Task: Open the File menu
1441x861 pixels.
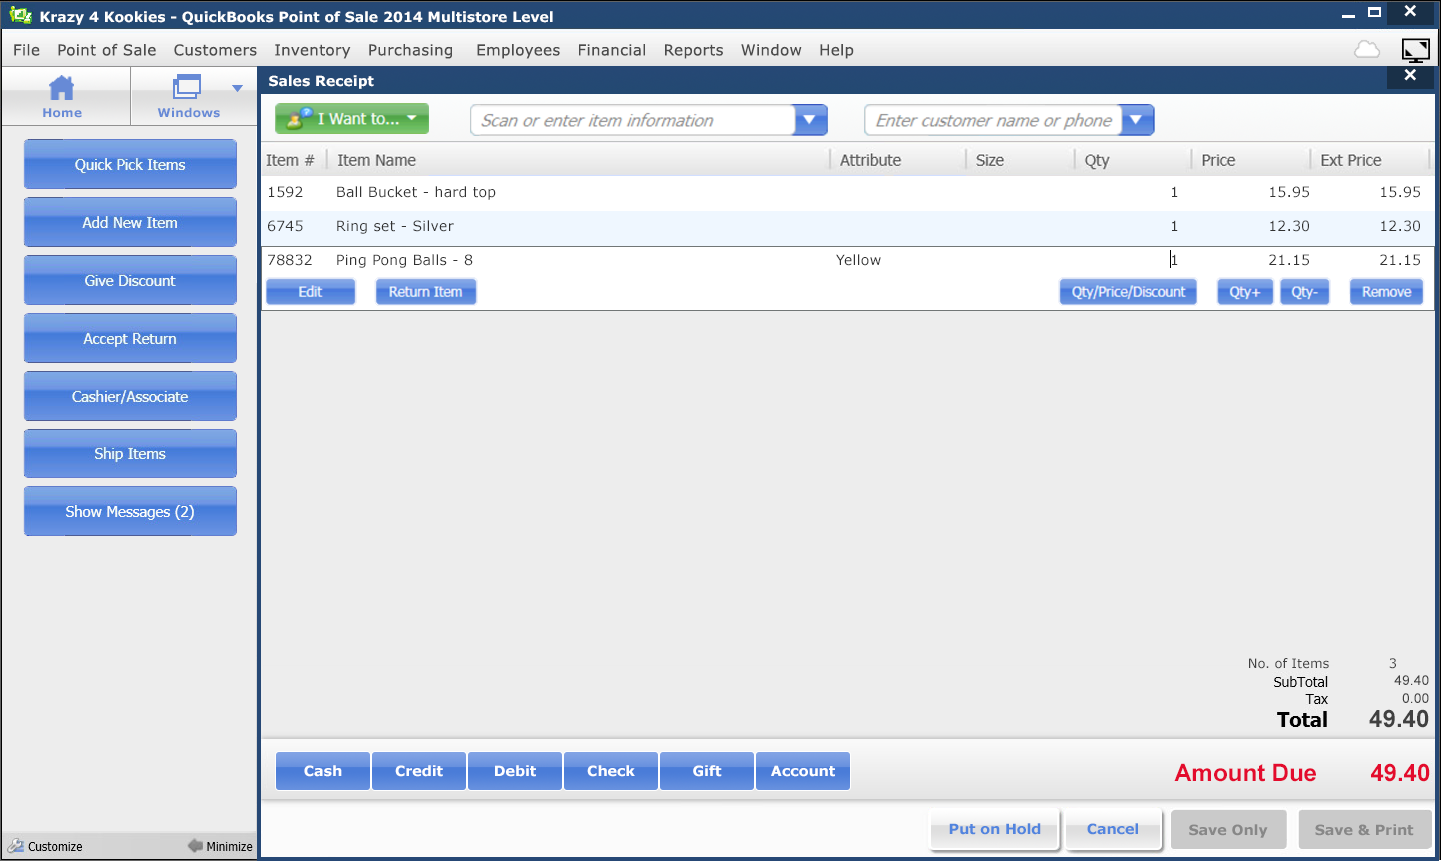Action: tap(27, 50)
